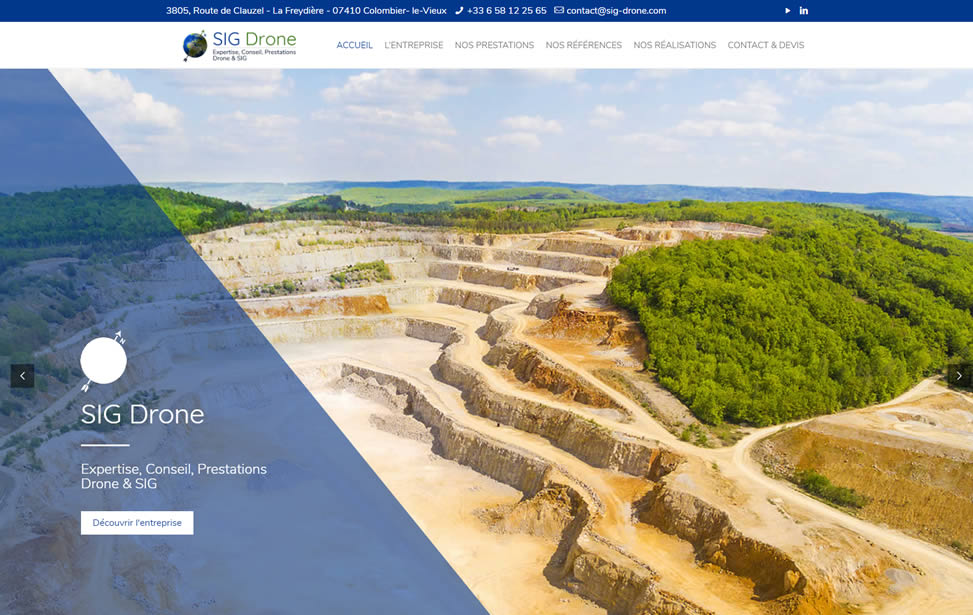Click the right arrow to show next slide

pos(957,375)
